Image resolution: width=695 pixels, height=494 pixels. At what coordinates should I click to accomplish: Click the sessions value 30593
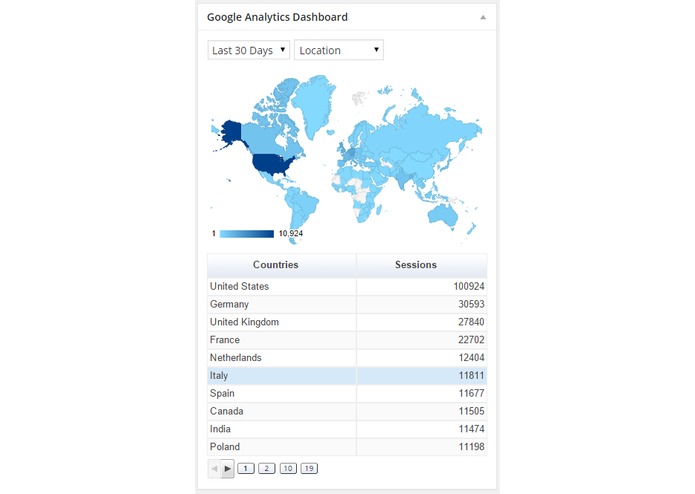pyautogui.click(x=471, y=304)
